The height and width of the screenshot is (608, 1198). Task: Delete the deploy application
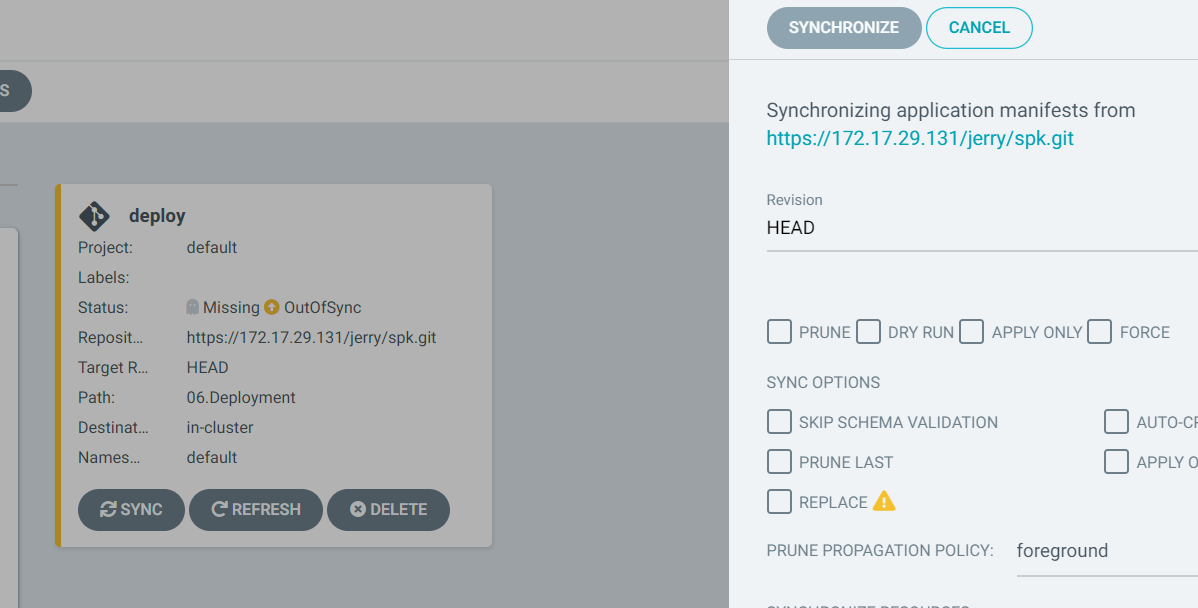point(388,509)
